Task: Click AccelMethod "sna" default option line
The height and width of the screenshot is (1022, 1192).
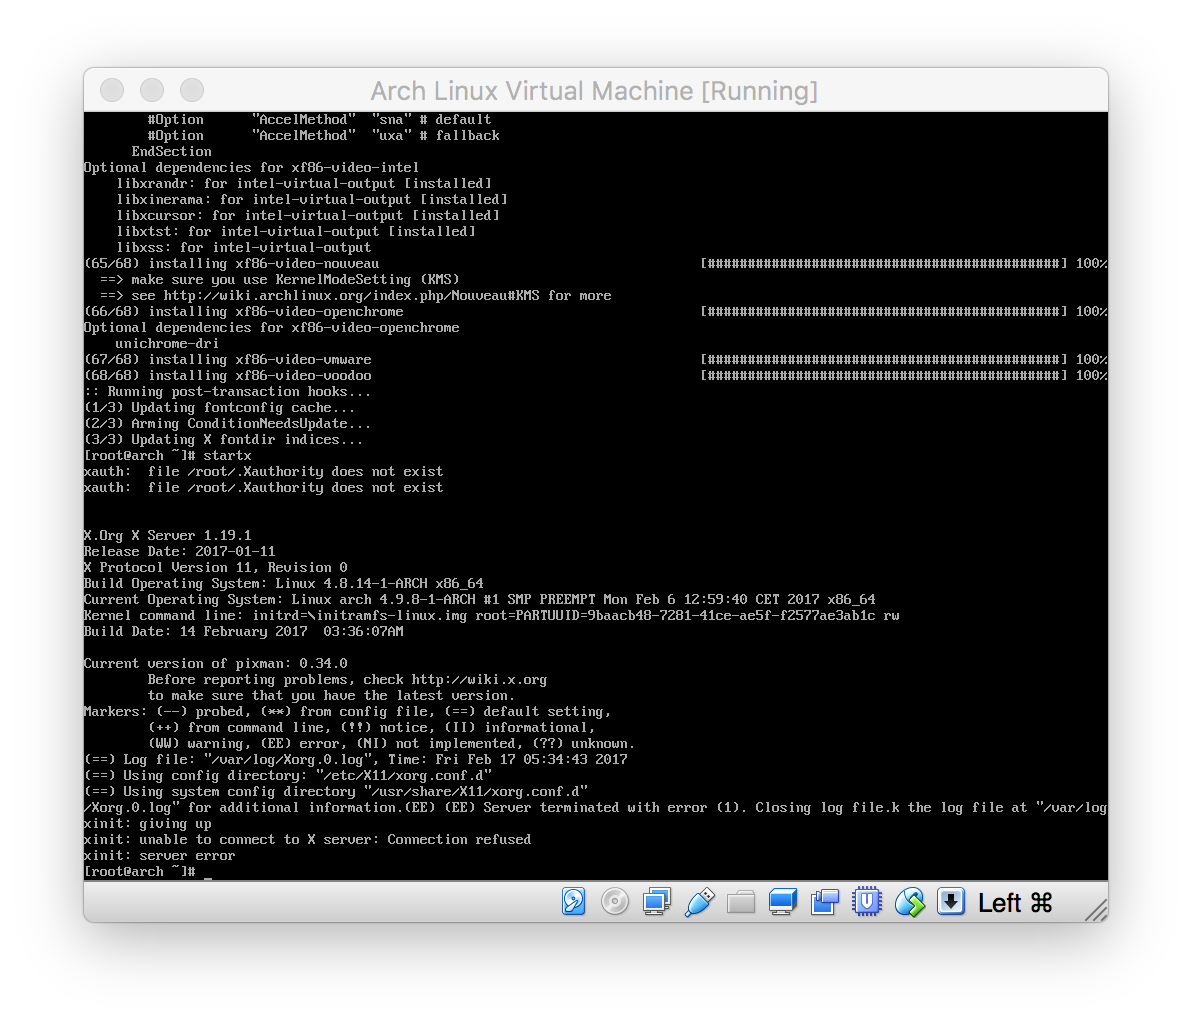Action: (x=319, y=120)
